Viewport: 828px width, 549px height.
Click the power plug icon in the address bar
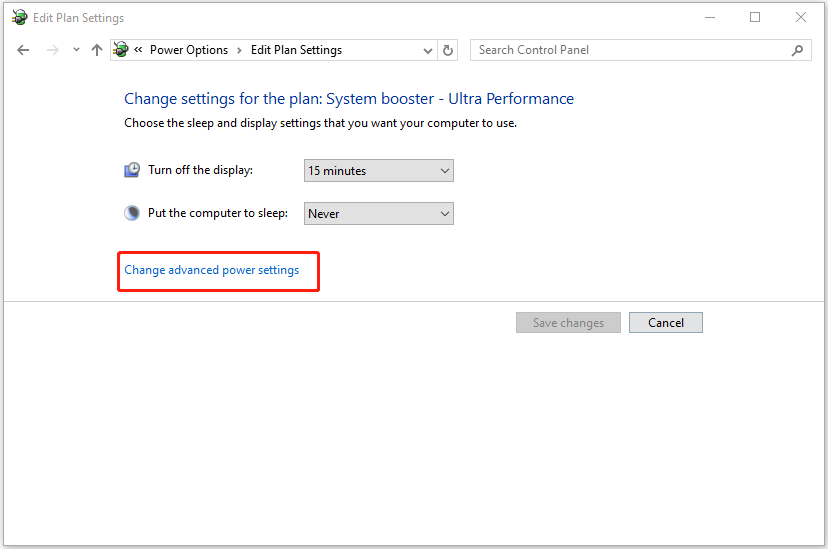[121, 50]
